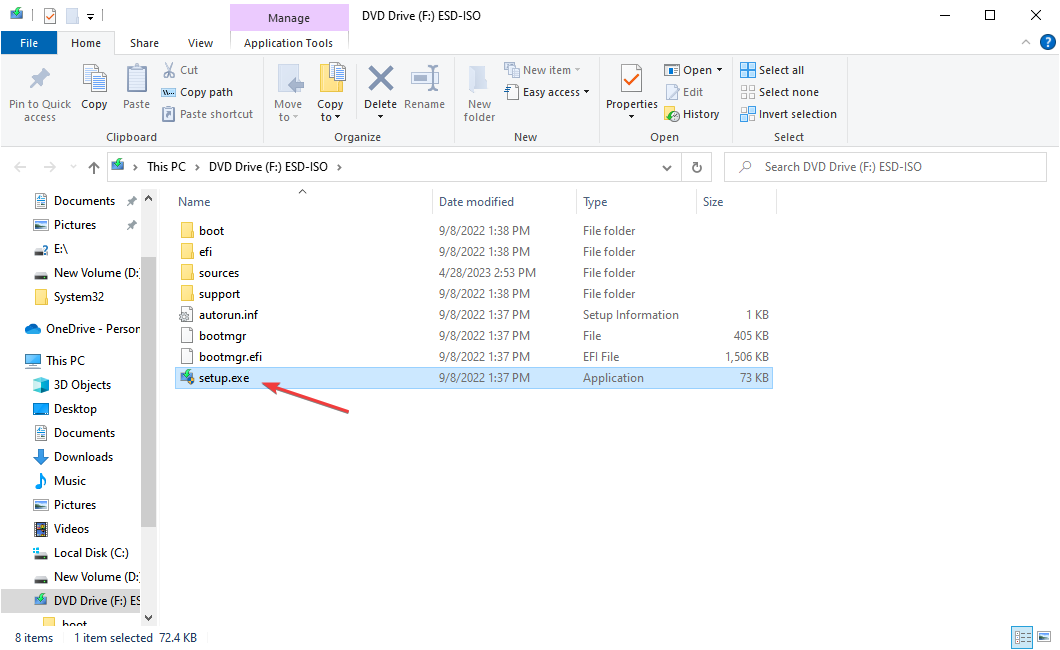Click the Manage contextual tab header
Image resolution: width=1060 pixels, height=650 pixels.
[x=289, y=18]
